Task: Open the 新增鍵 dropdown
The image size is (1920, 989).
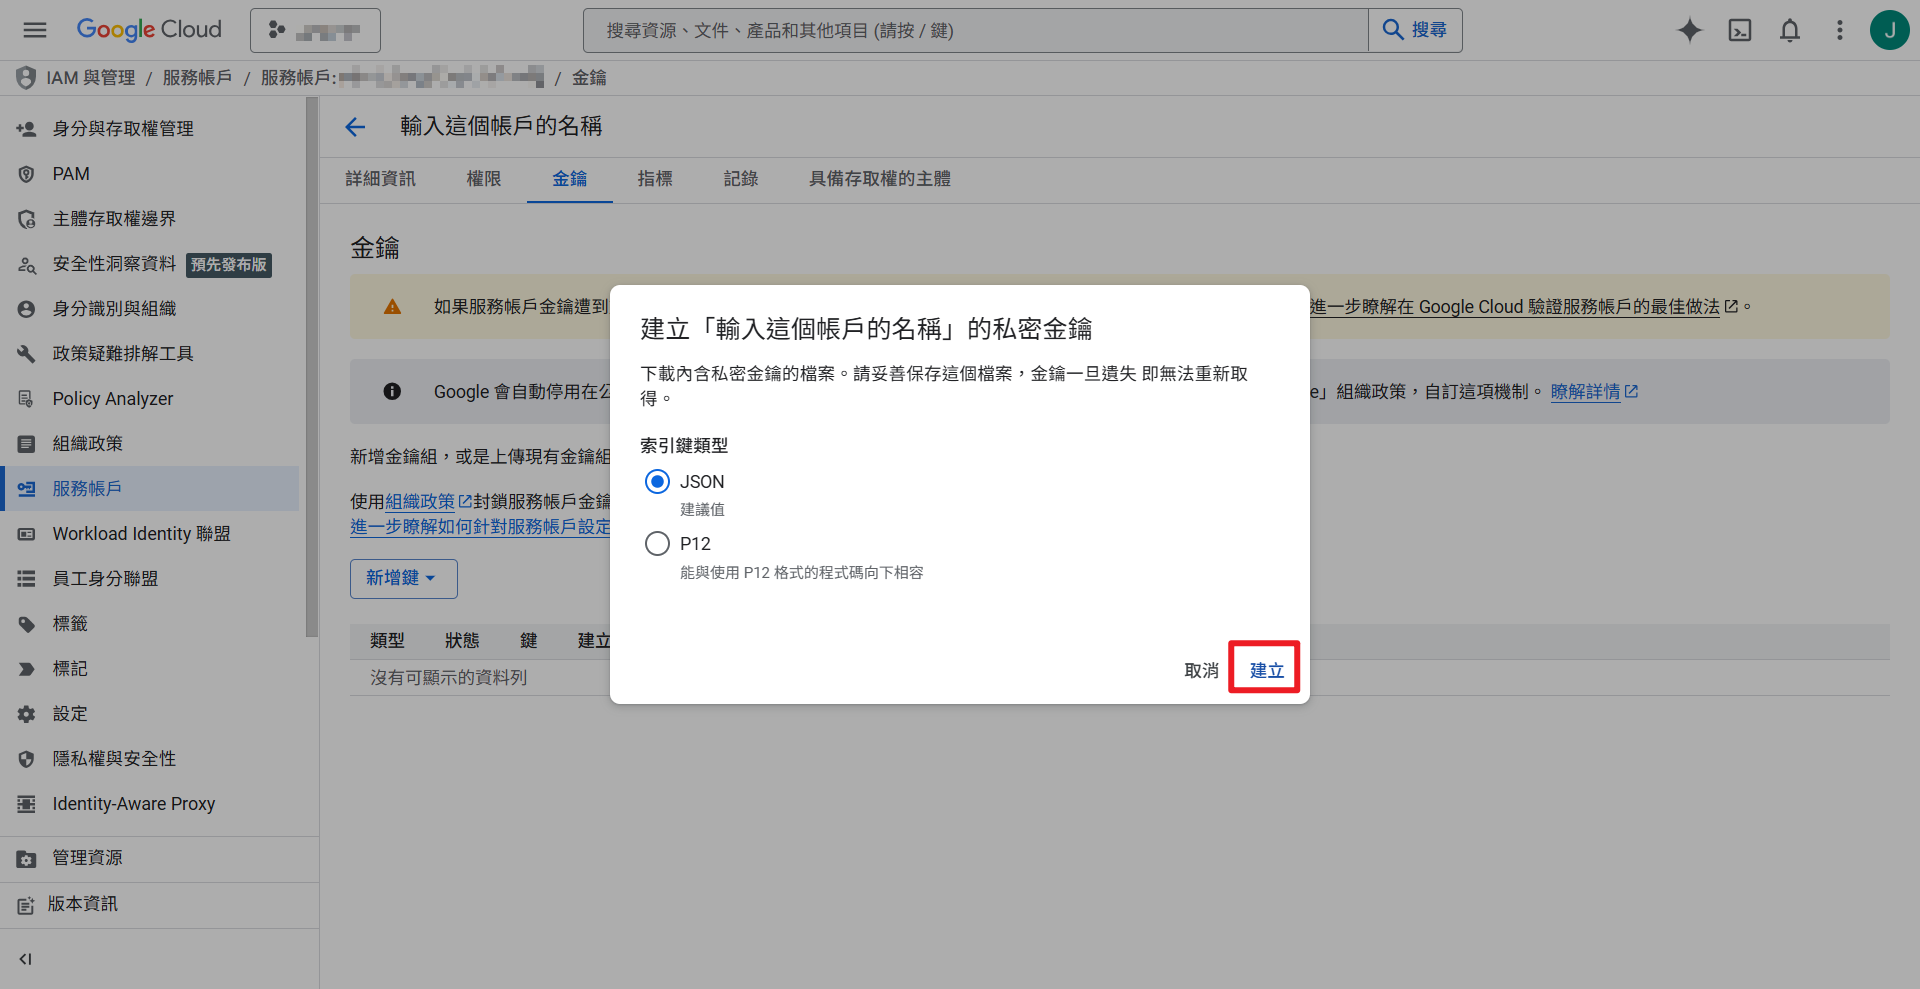Action: [403, 578]
